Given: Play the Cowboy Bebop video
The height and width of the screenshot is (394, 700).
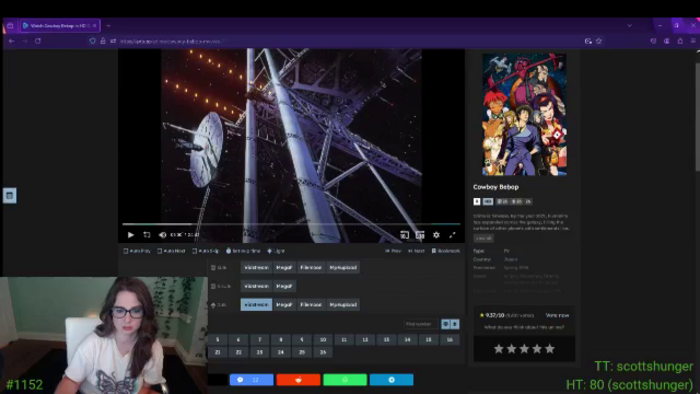Looking at the screenshot, I should 130,235.
